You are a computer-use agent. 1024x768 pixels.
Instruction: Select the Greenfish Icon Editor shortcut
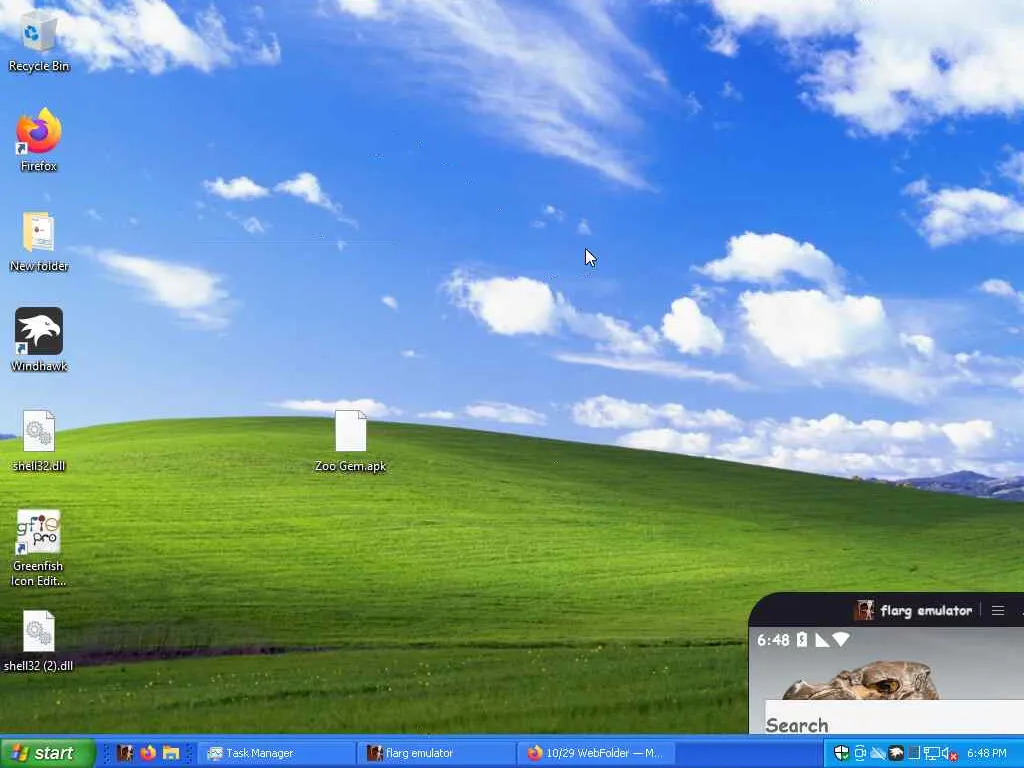(x=39, y=547)
